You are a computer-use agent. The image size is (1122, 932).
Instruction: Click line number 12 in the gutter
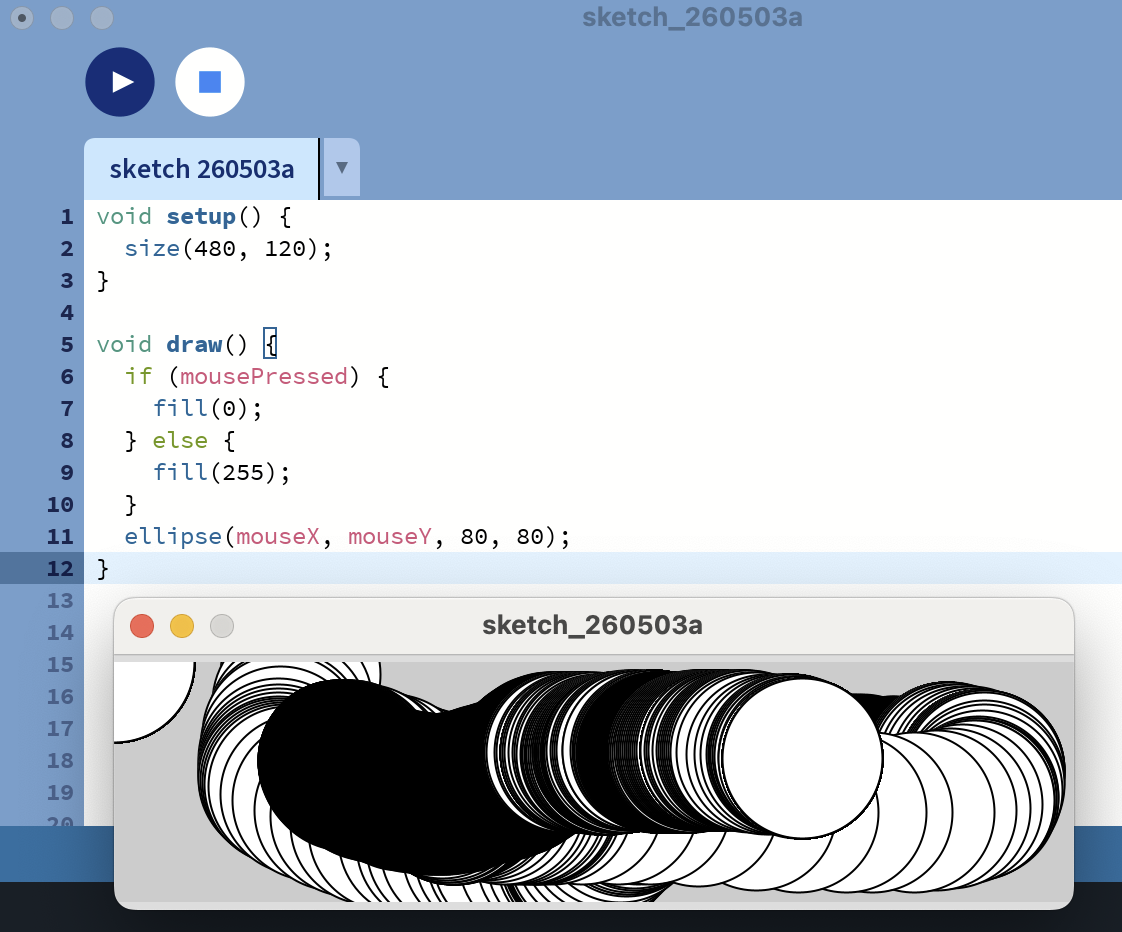click(60, 568)
